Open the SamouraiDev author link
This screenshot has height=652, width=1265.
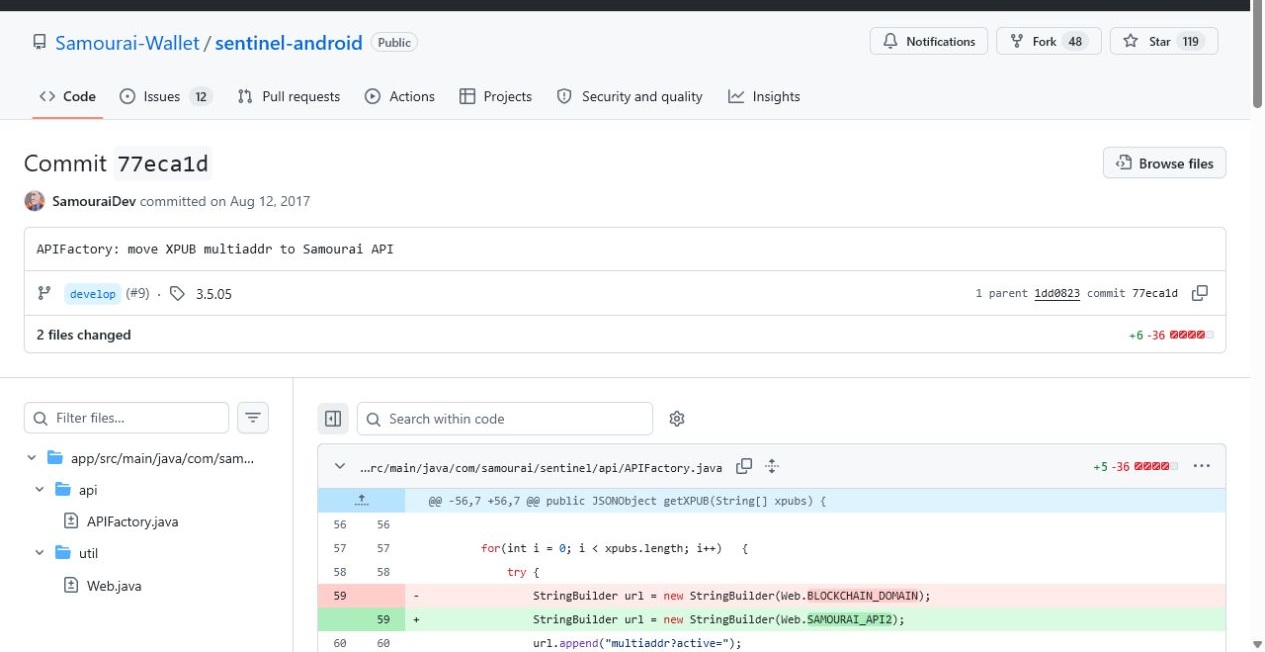pos(93,201)
